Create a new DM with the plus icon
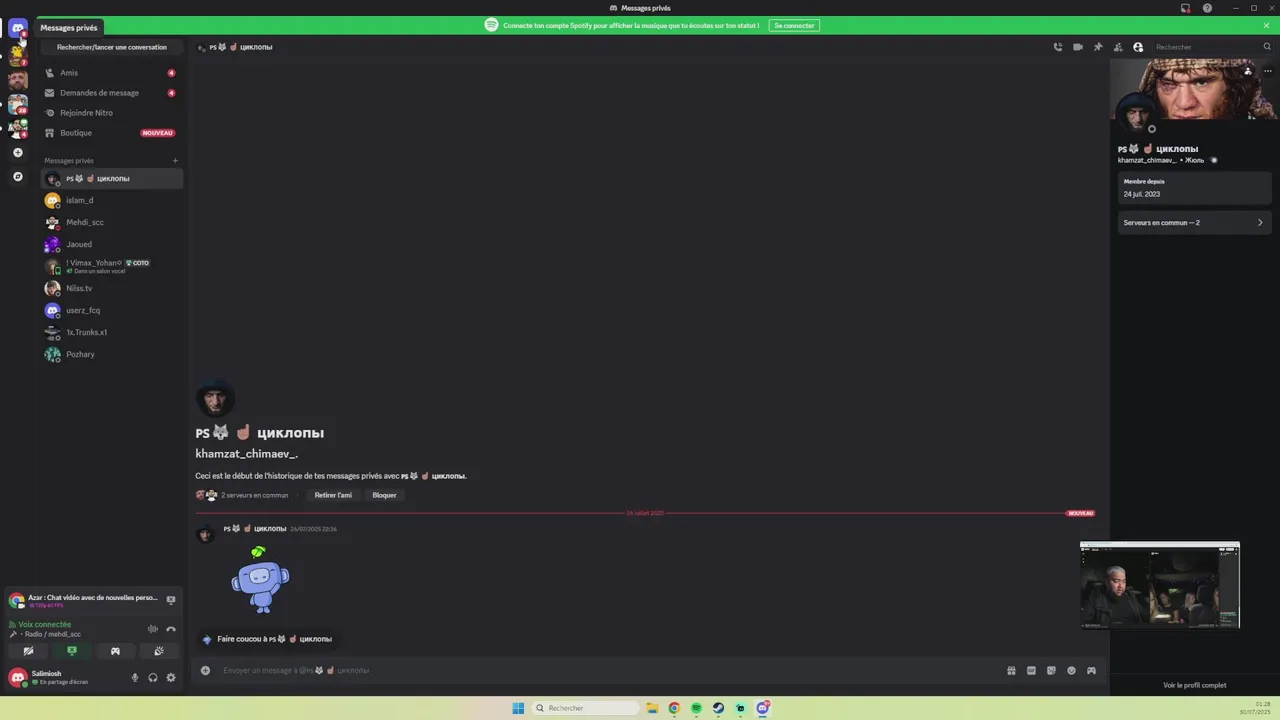This screenshot has width=1280, height=720. 175,161
